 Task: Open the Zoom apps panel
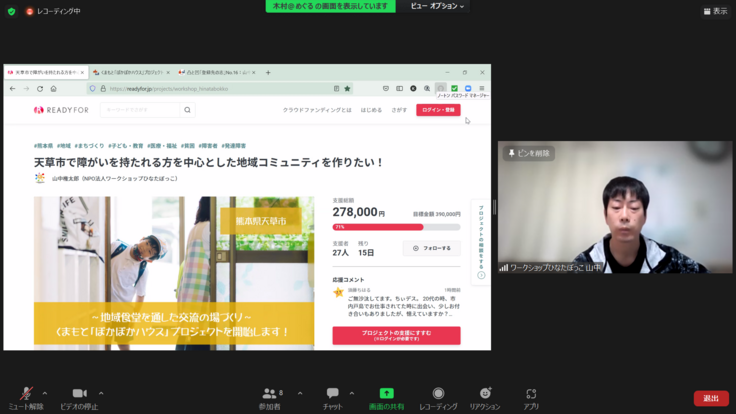coord(531,394)
